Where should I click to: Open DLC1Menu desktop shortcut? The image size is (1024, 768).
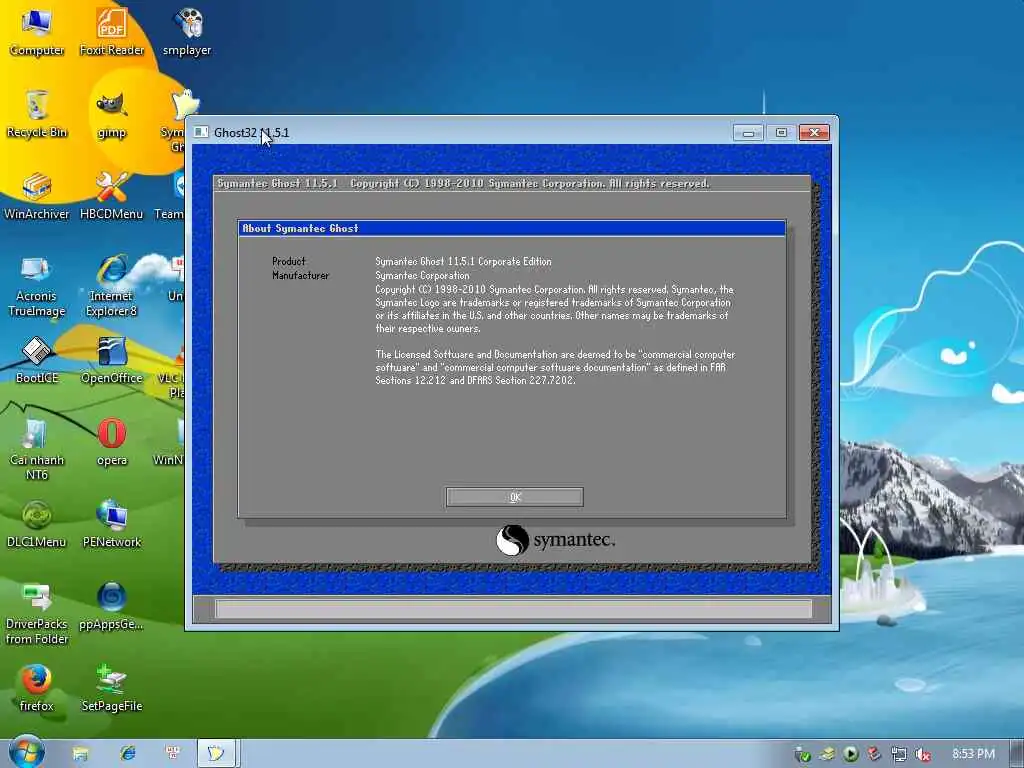pyautogui.click(x=37, y=524)
